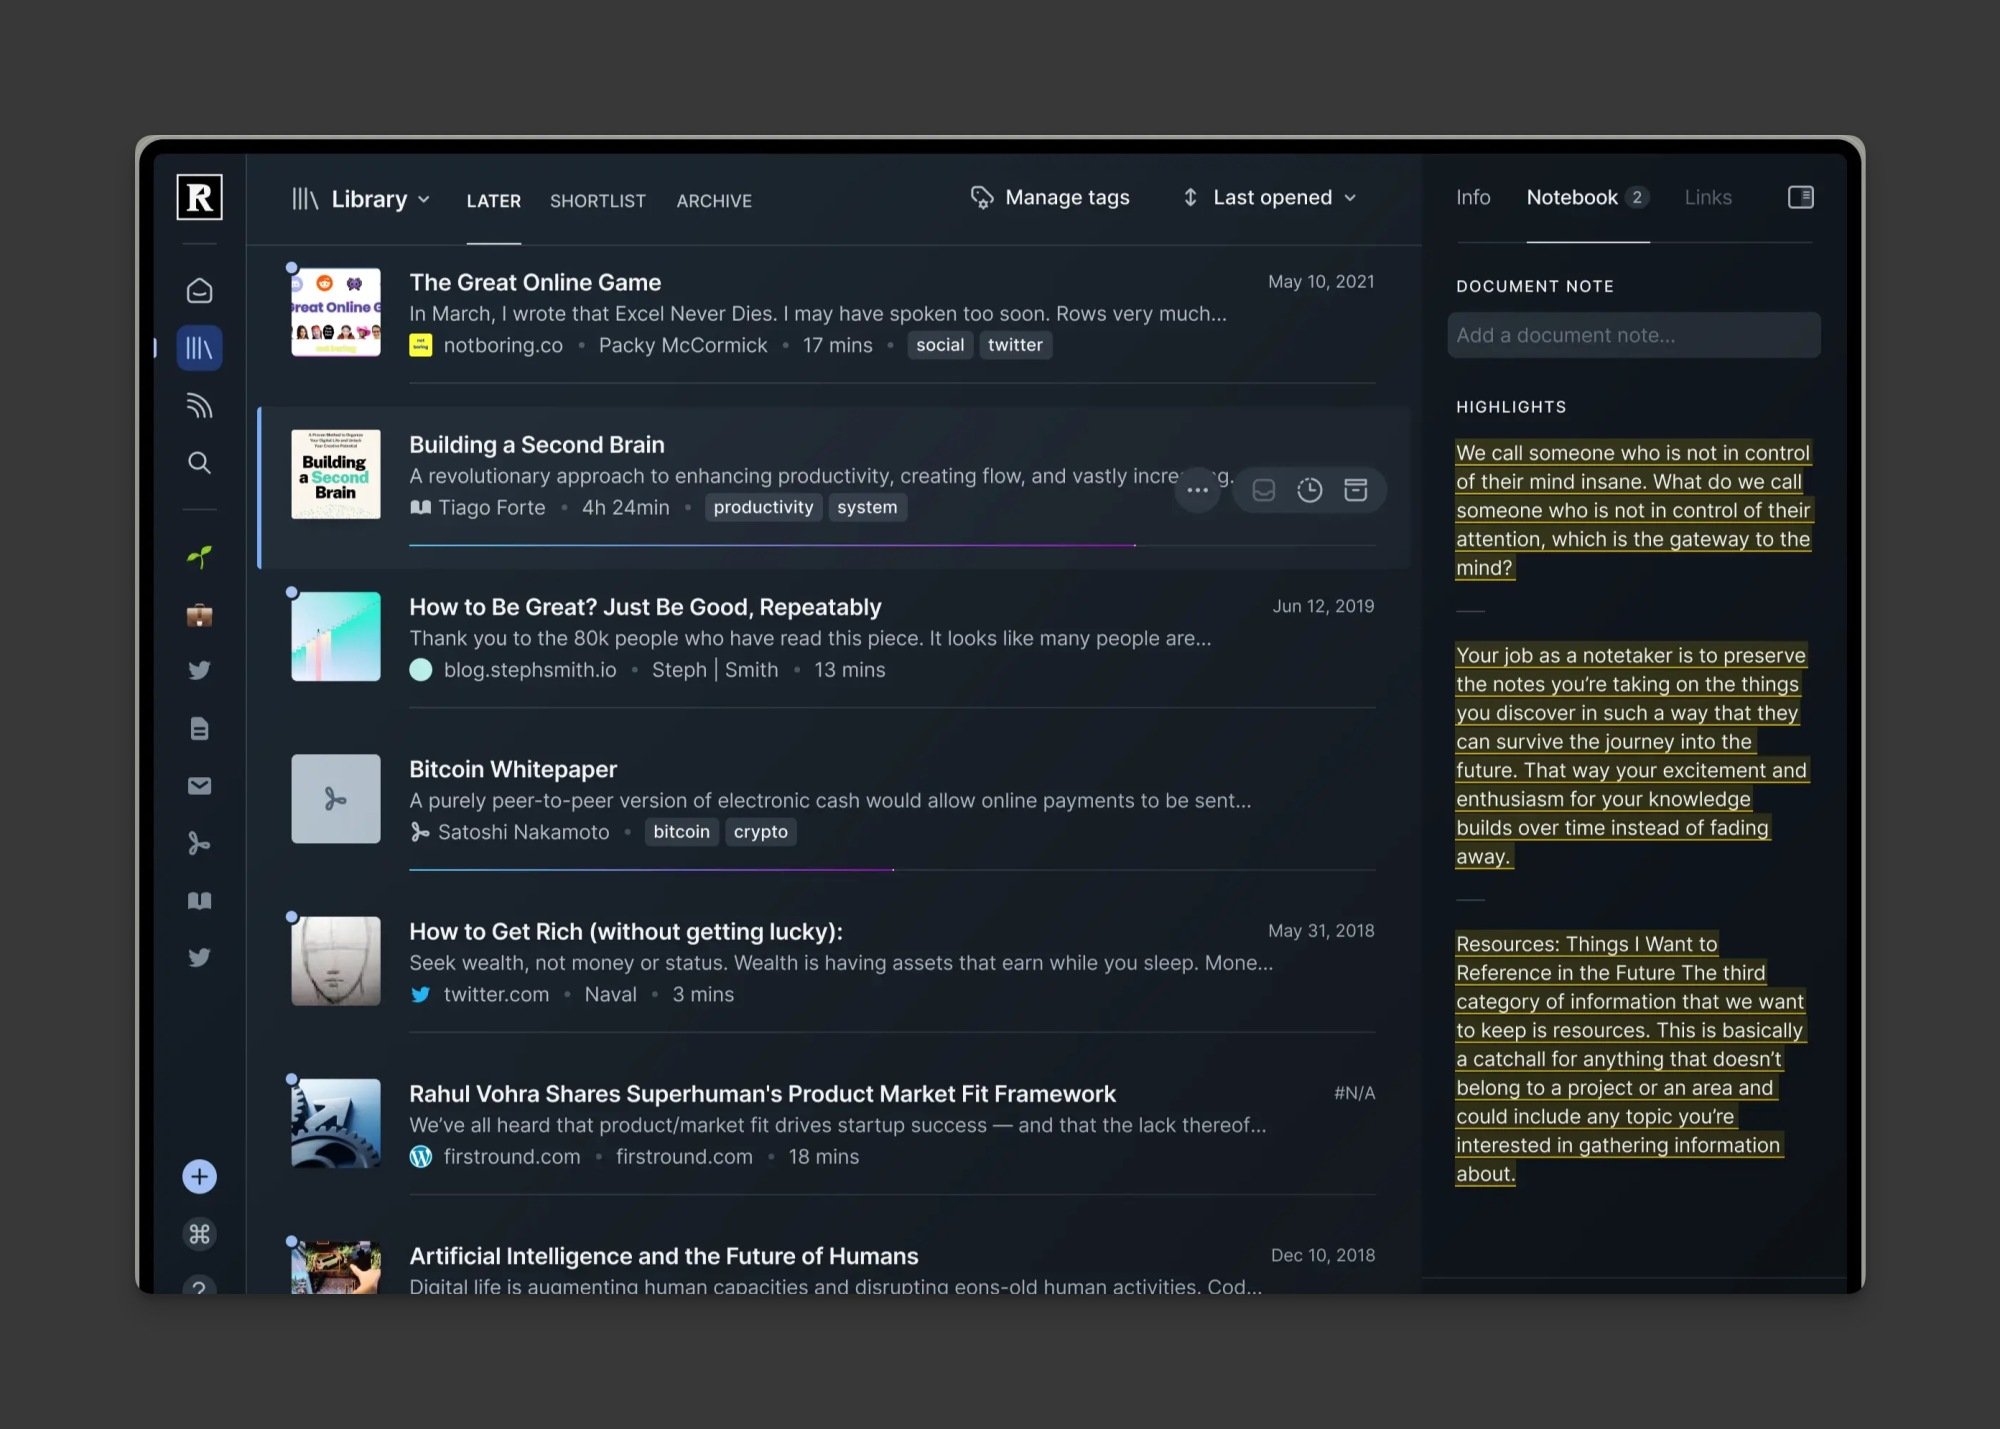
Task: Open the Home view in the sidebar
Action: 200,291
